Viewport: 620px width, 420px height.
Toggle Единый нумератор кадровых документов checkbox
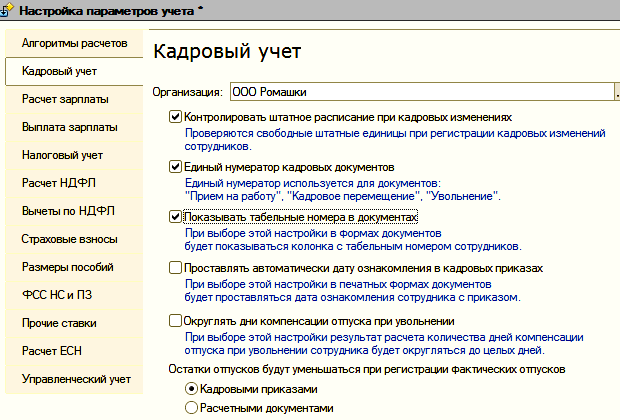(x=175, y=167)
